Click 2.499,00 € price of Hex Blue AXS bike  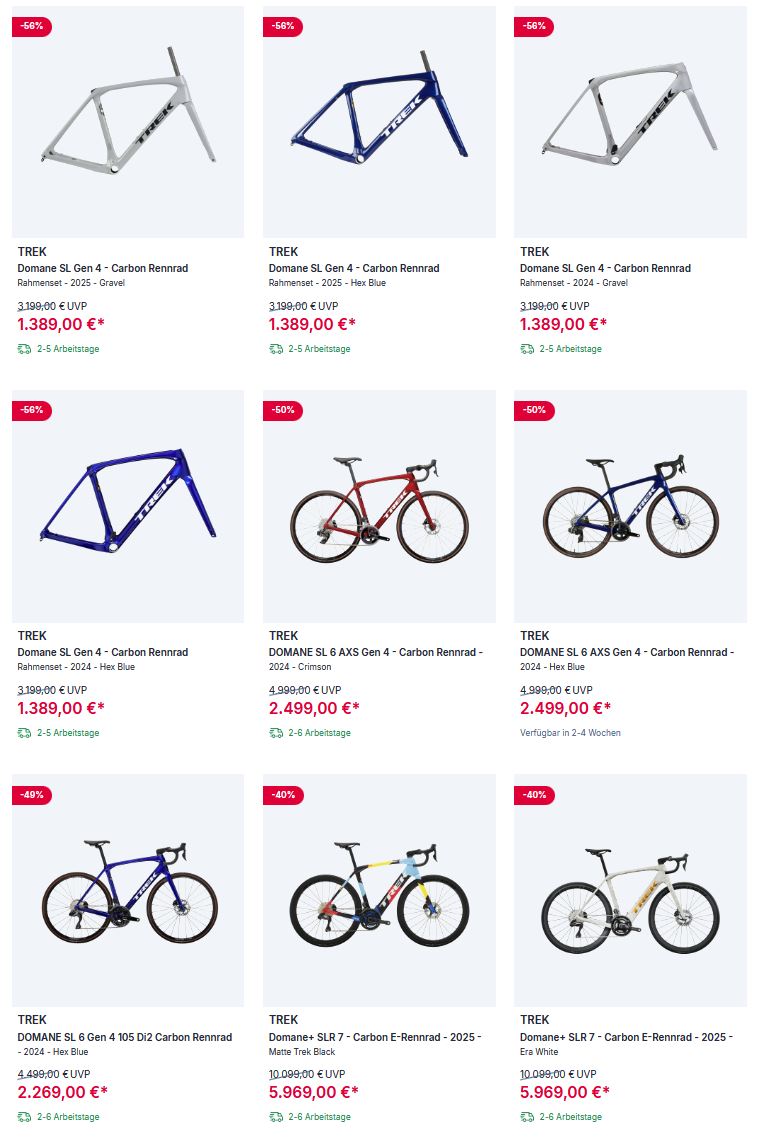[565, 708]
